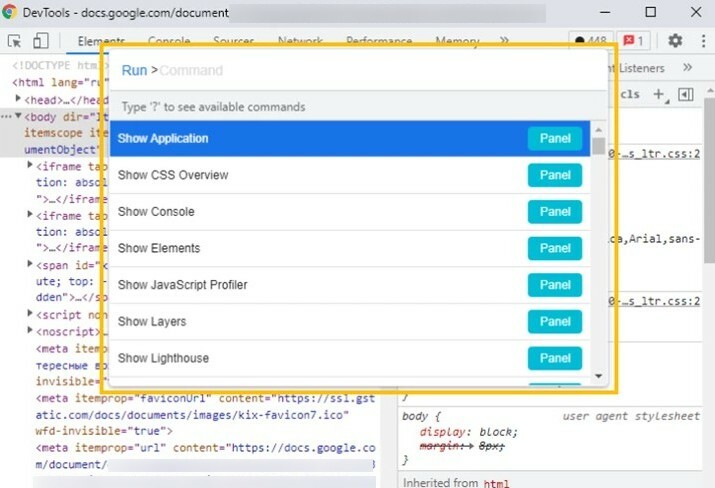Toggle the computed styles sidebar icon
Image resolution: width=715 pixels, height=488 pixels.
point(686,94)
